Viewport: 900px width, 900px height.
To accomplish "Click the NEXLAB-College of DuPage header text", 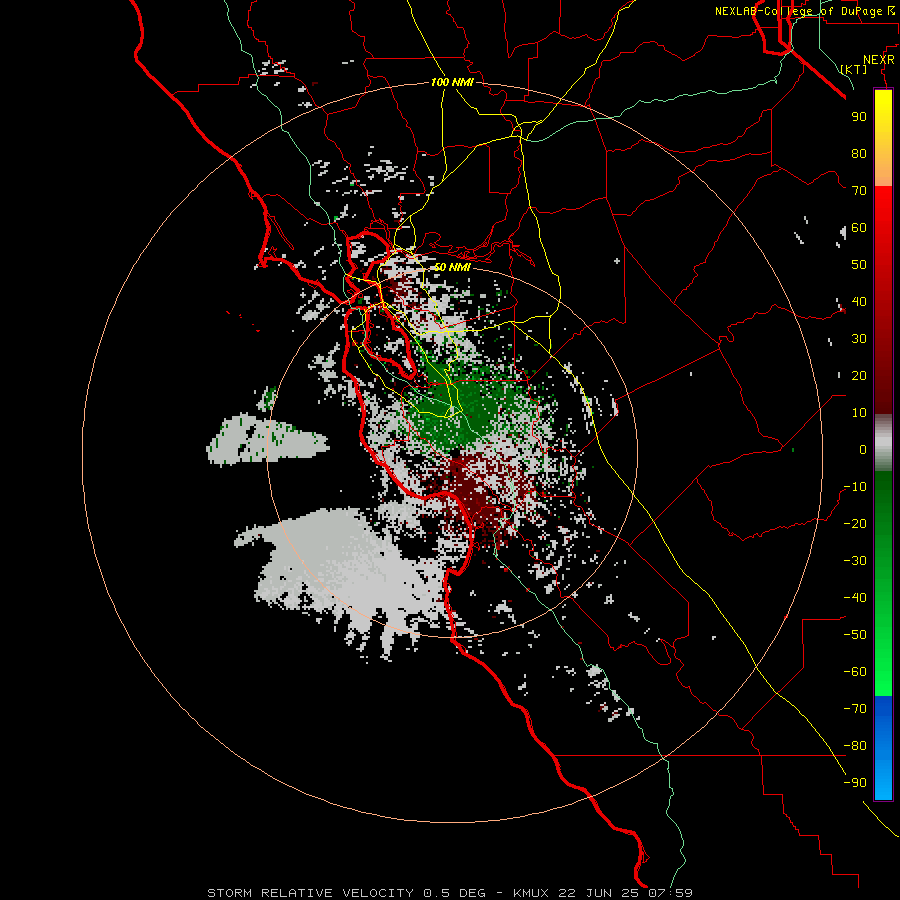I will click(x=798, y=11).
